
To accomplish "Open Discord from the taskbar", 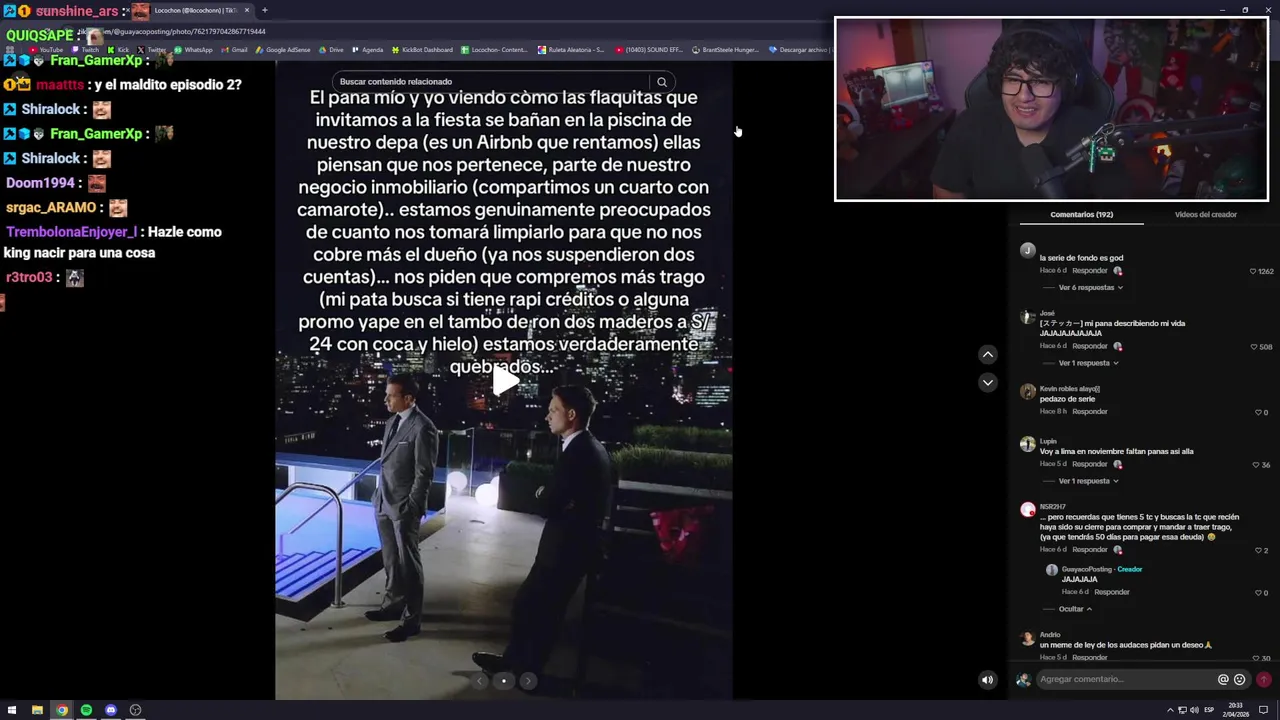I will [x=111, y=710].
